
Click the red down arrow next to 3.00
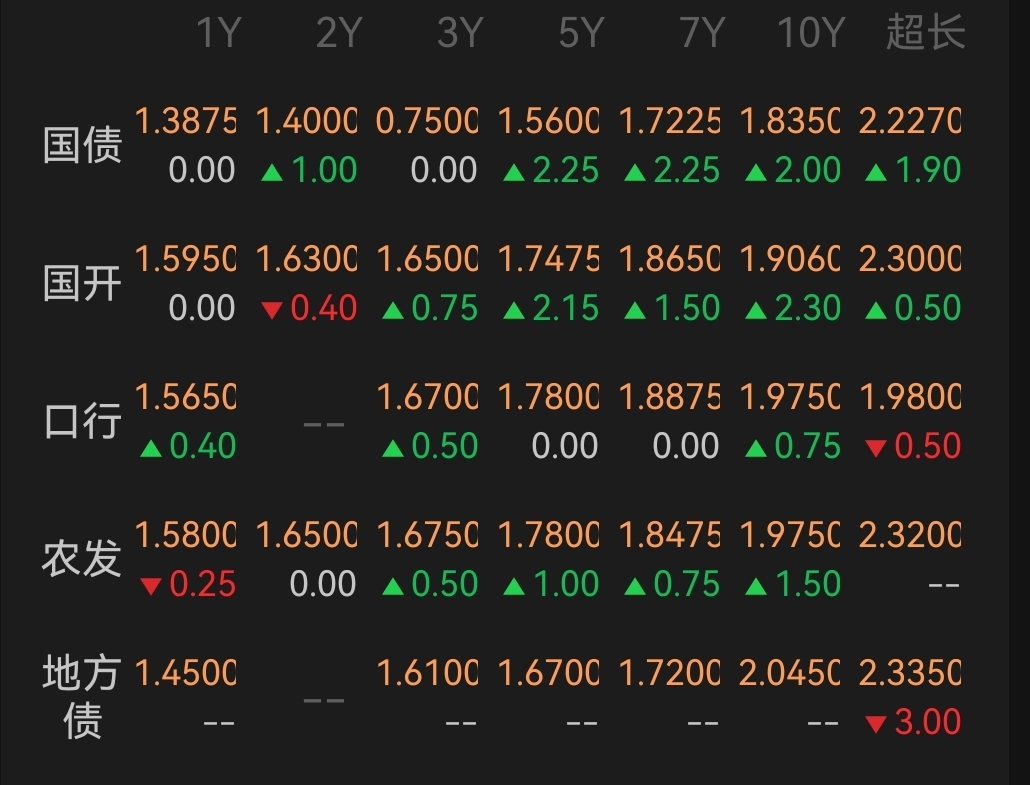pyautogui.click(x=875, y=723)
